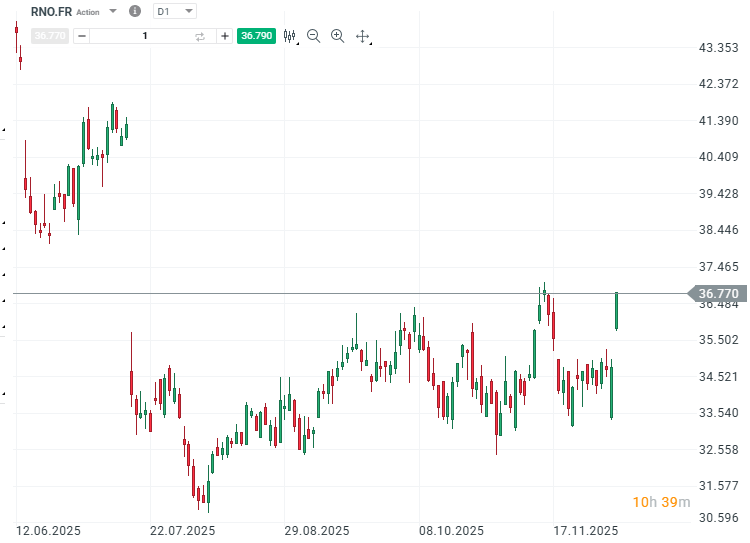Screen dimensions: 750x543
Task: Click the 41.390 level on price axis
Action: click(x=718, y=120)
